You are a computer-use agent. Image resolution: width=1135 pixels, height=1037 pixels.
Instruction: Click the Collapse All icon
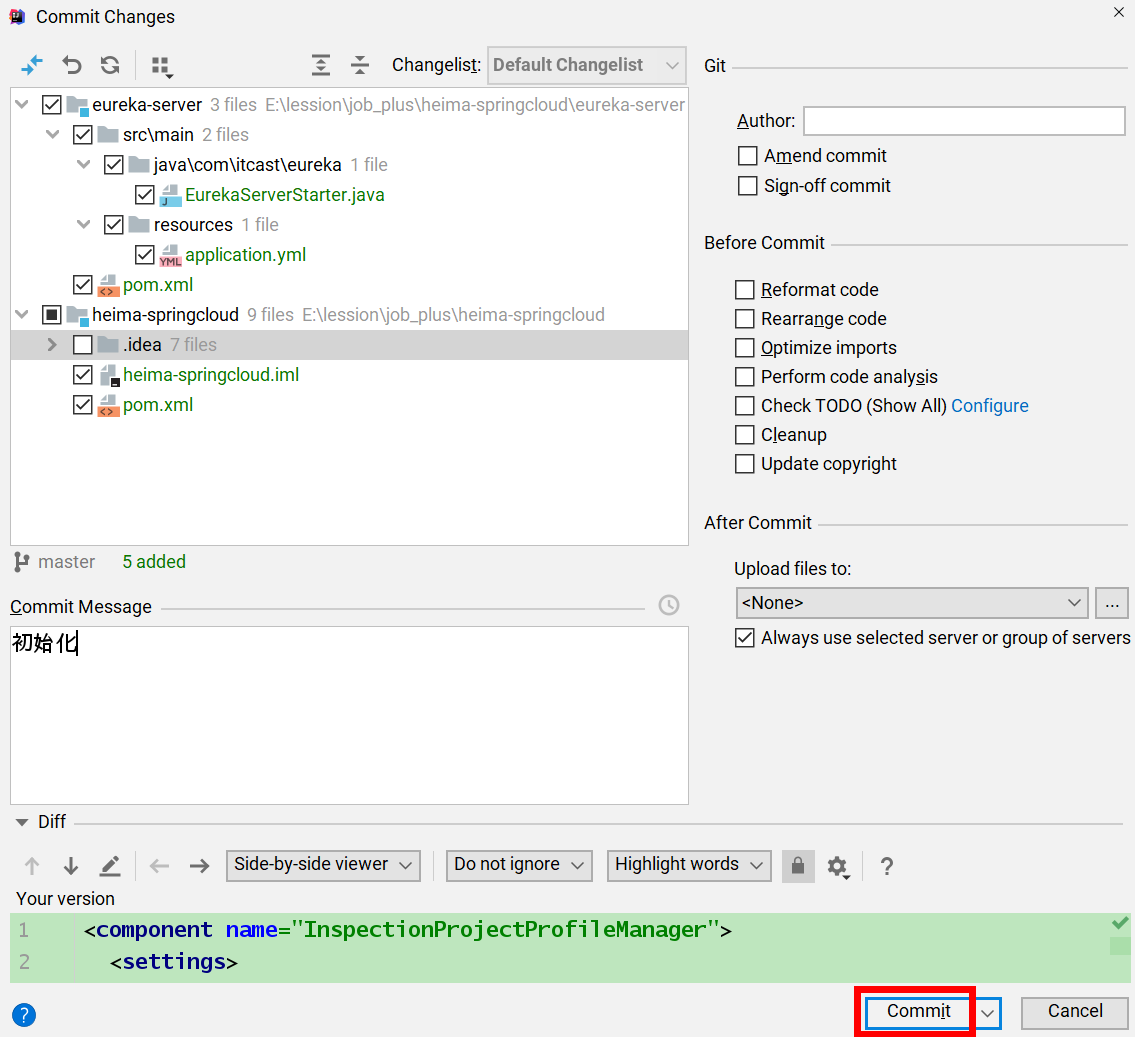[x=360, y=65]
